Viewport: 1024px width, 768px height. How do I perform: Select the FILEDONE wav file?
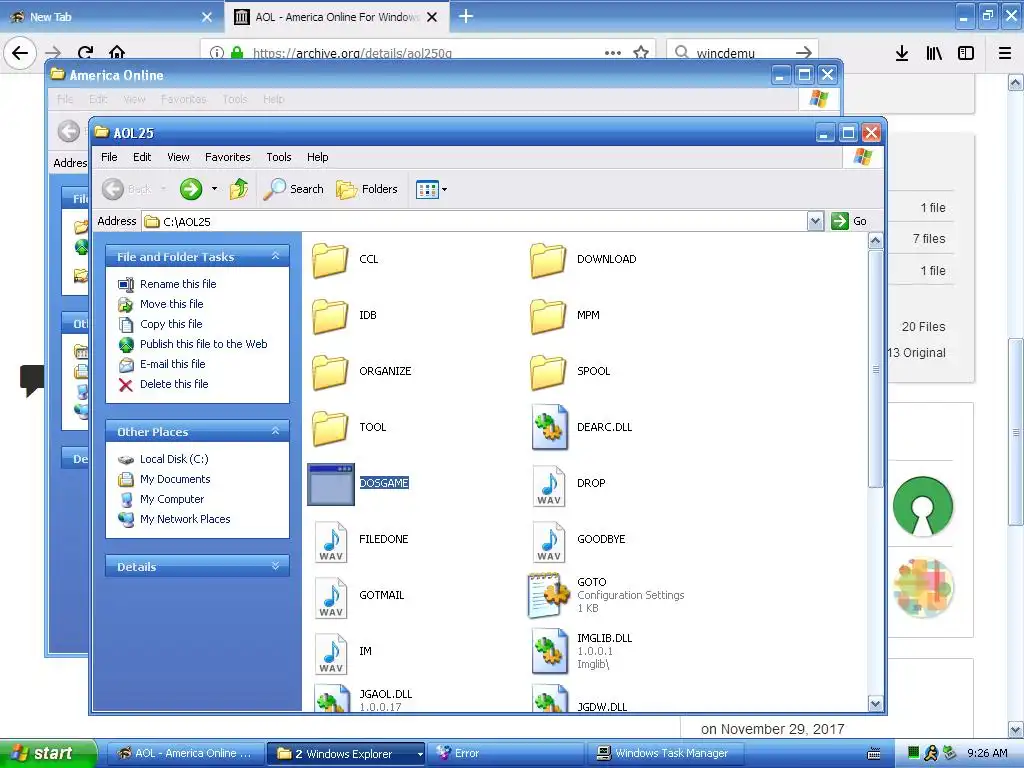tap(361, 540)
